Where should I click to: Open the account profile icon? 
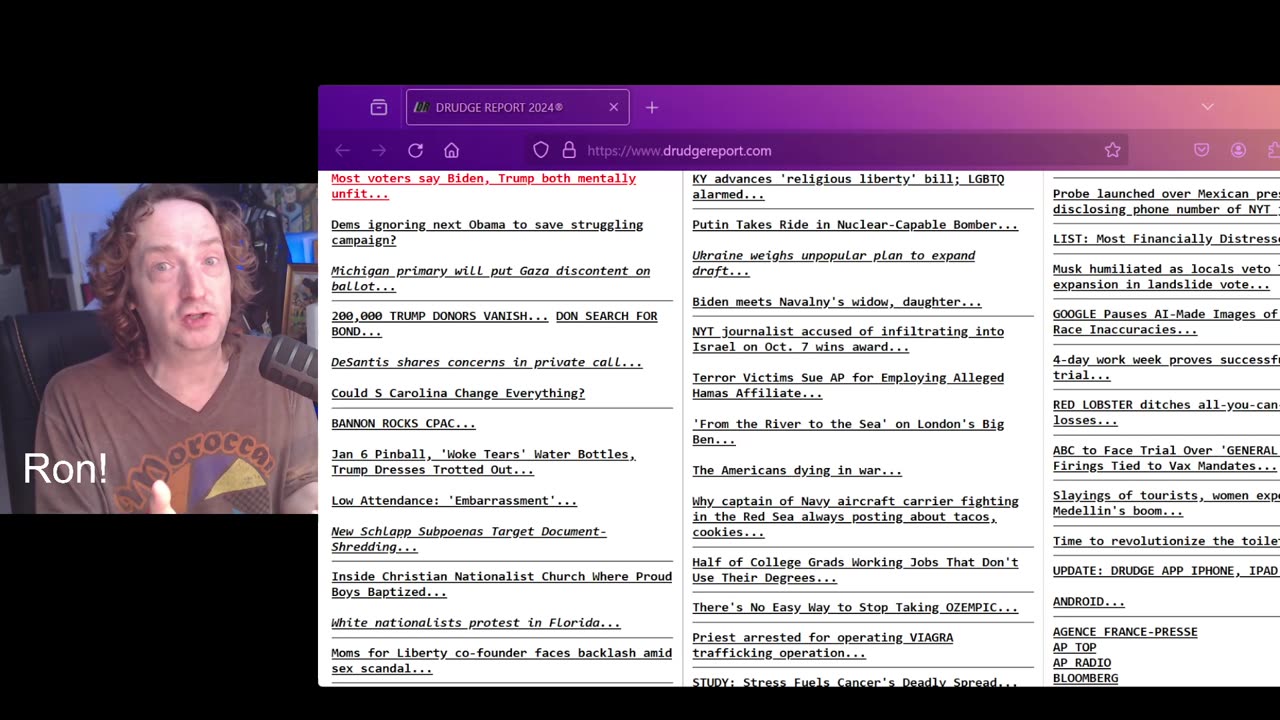coord(1238,150)
